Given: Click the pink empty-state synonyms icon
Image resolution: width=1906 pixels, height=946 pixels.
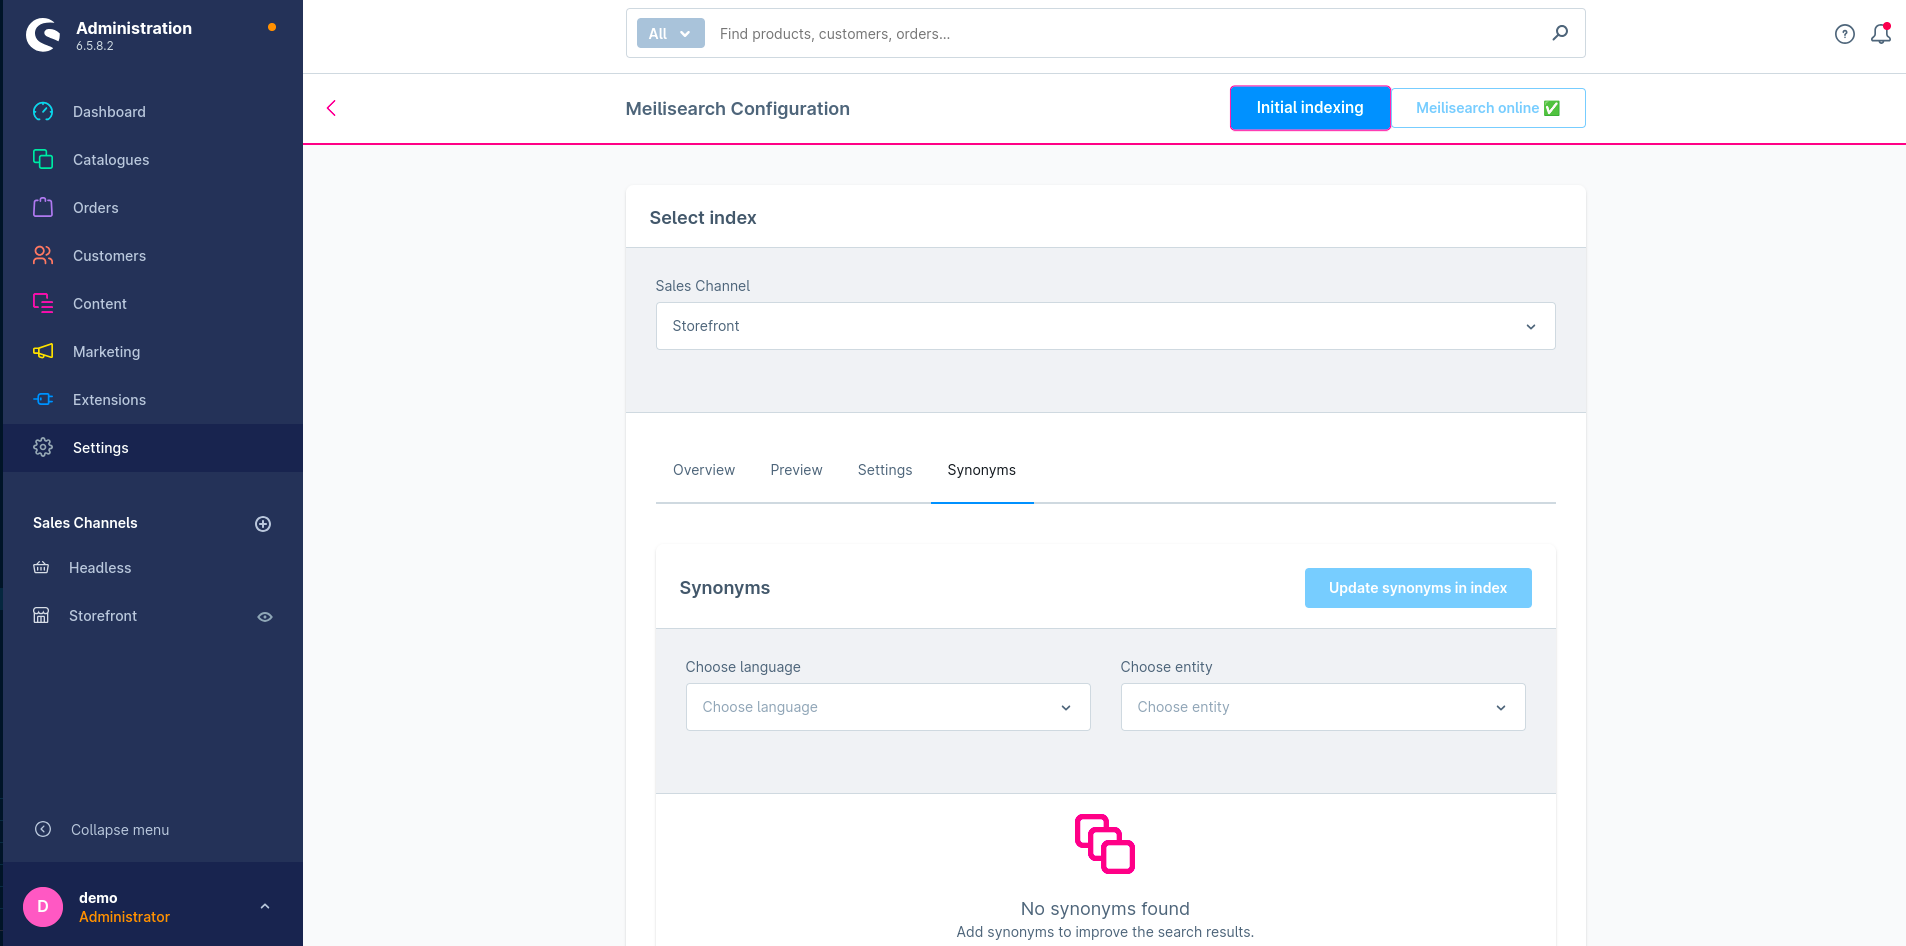Looking at the screenshot, I should [x=1105, y=844].
